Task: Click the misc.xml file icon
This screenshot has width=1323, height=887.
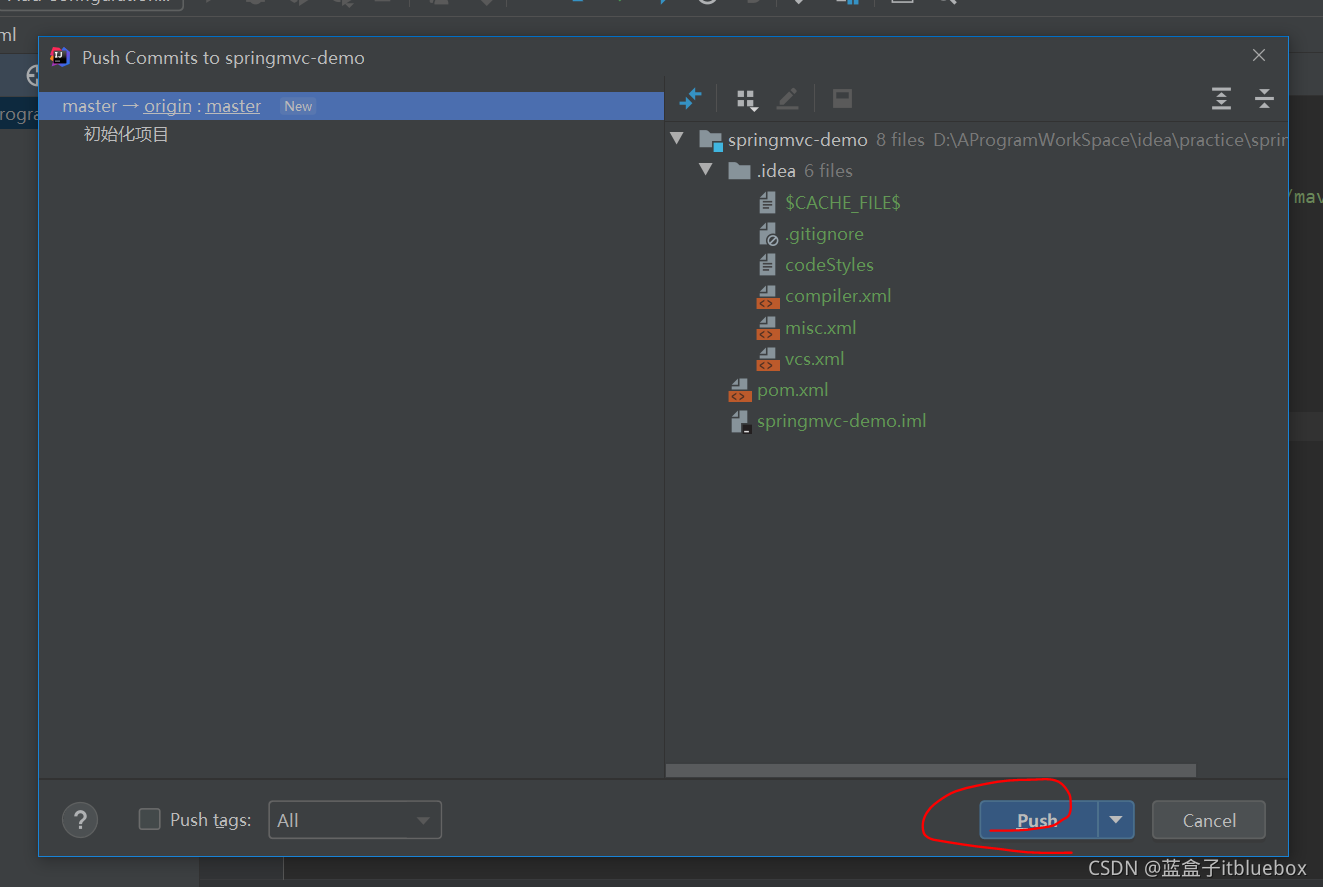Action: coord(768,328)
